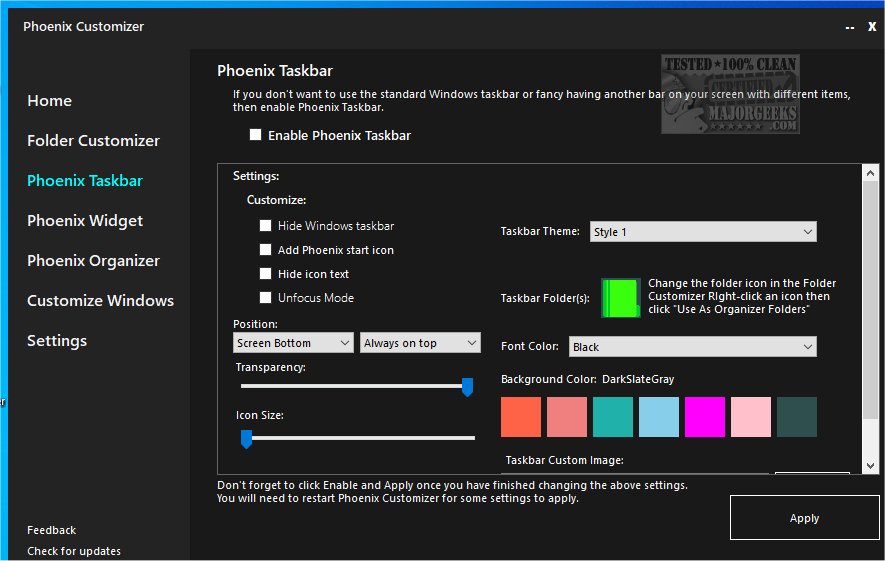Toggle Add Phoenix start icon checkbox
Screen dimensions: 885x561
coord(266,250)
